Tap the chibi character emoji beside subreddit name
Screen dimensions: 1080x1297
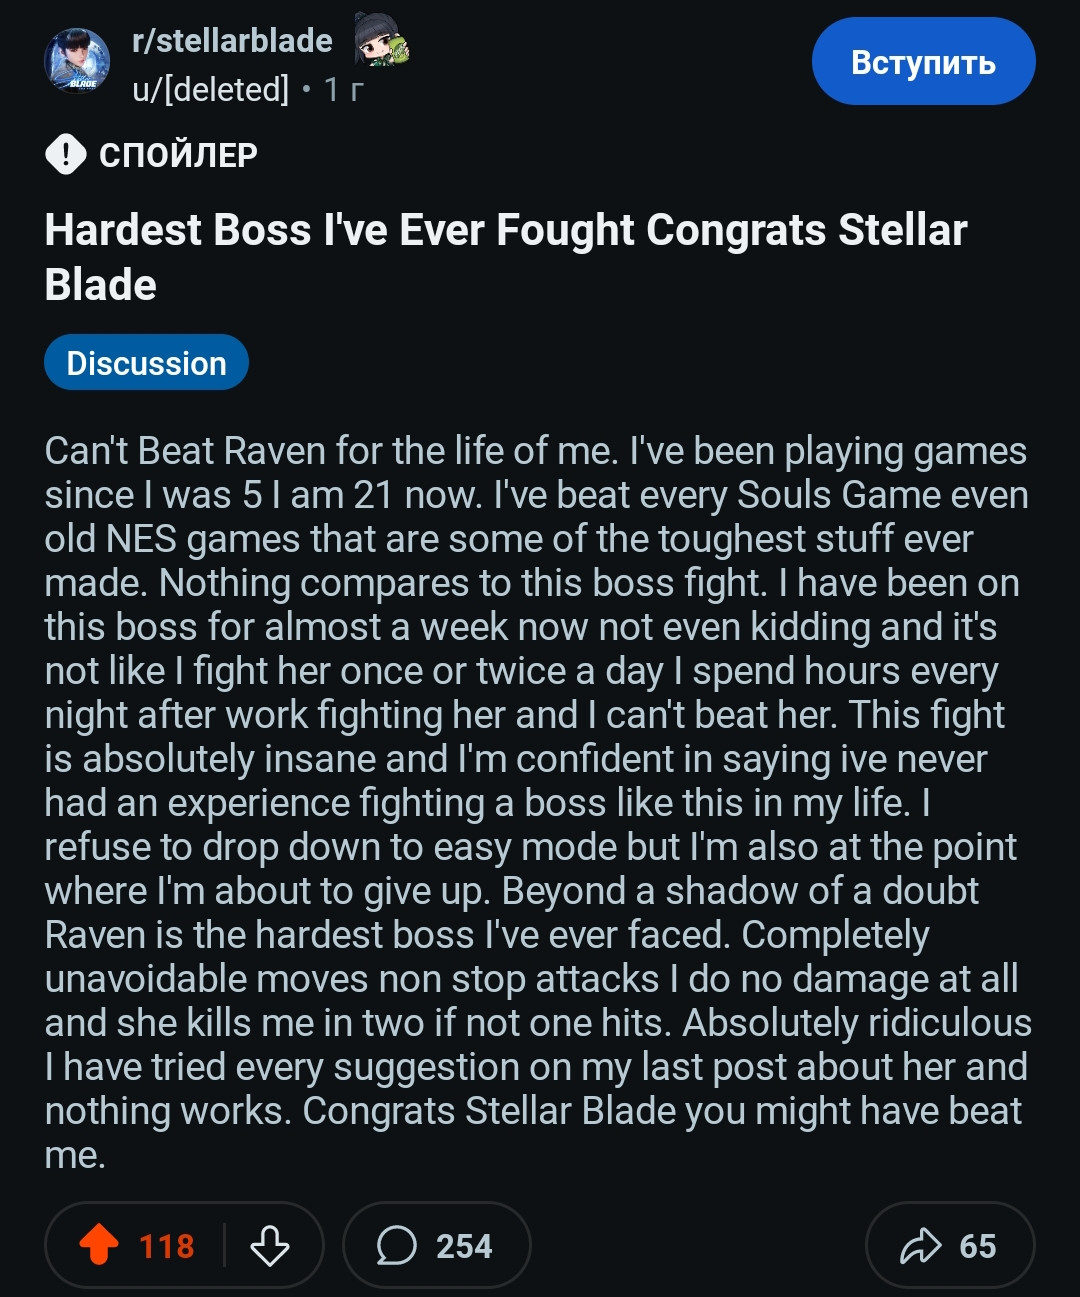coord(381,40)
